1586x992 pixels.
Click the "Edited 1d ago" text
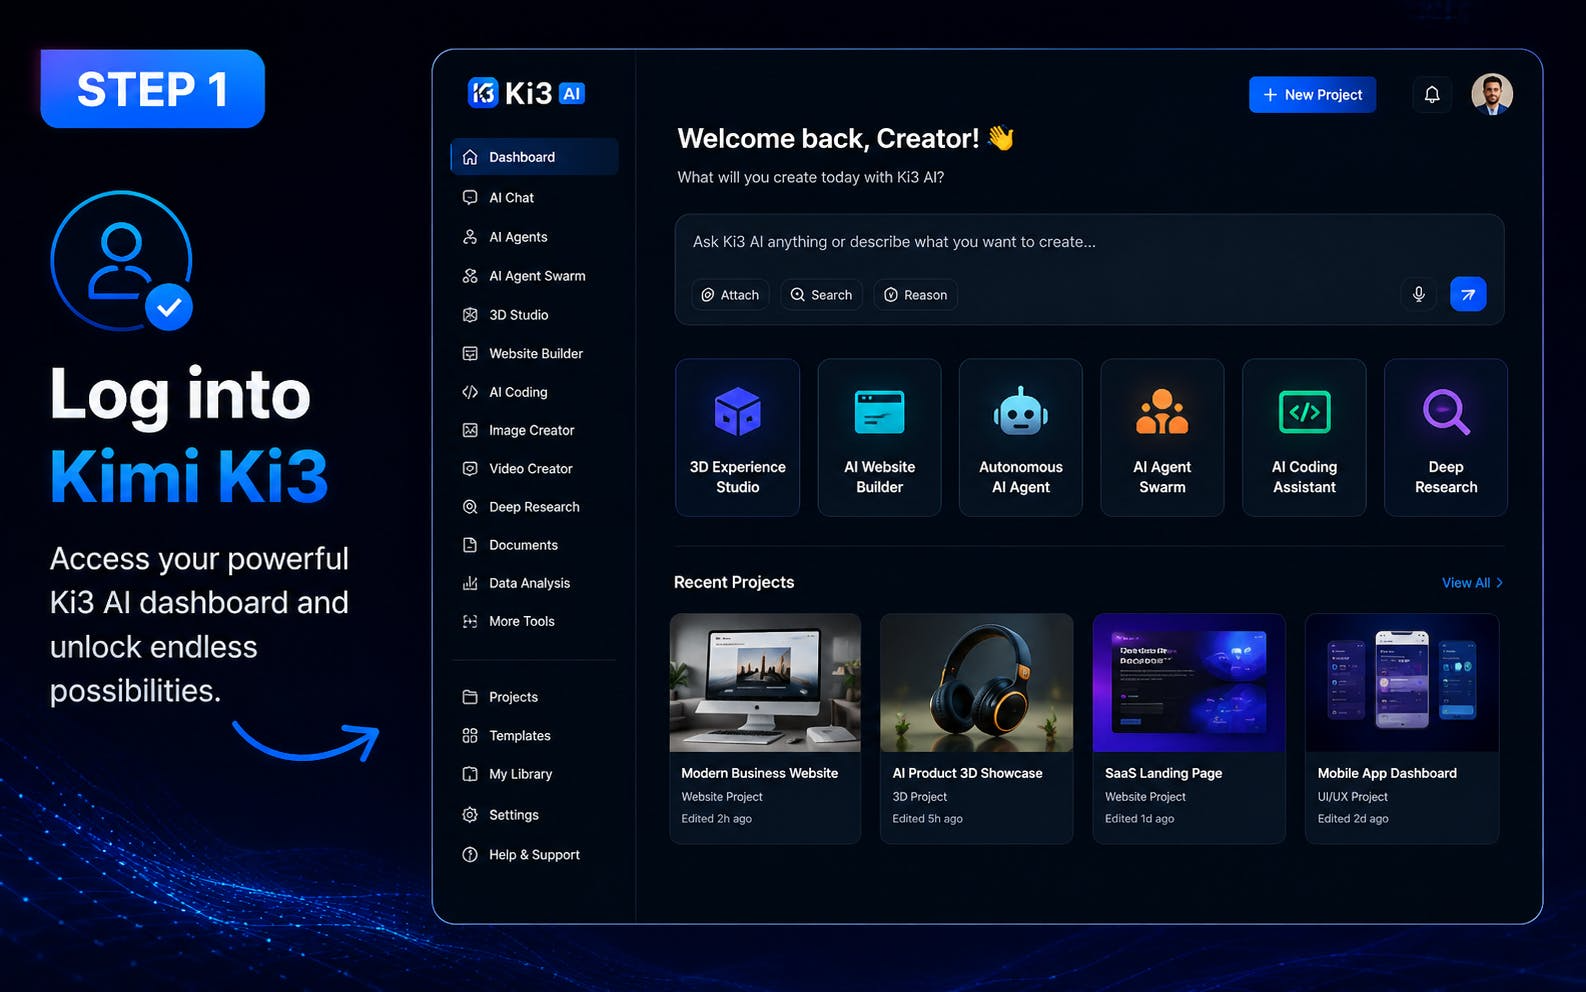tap(1139, 819)
